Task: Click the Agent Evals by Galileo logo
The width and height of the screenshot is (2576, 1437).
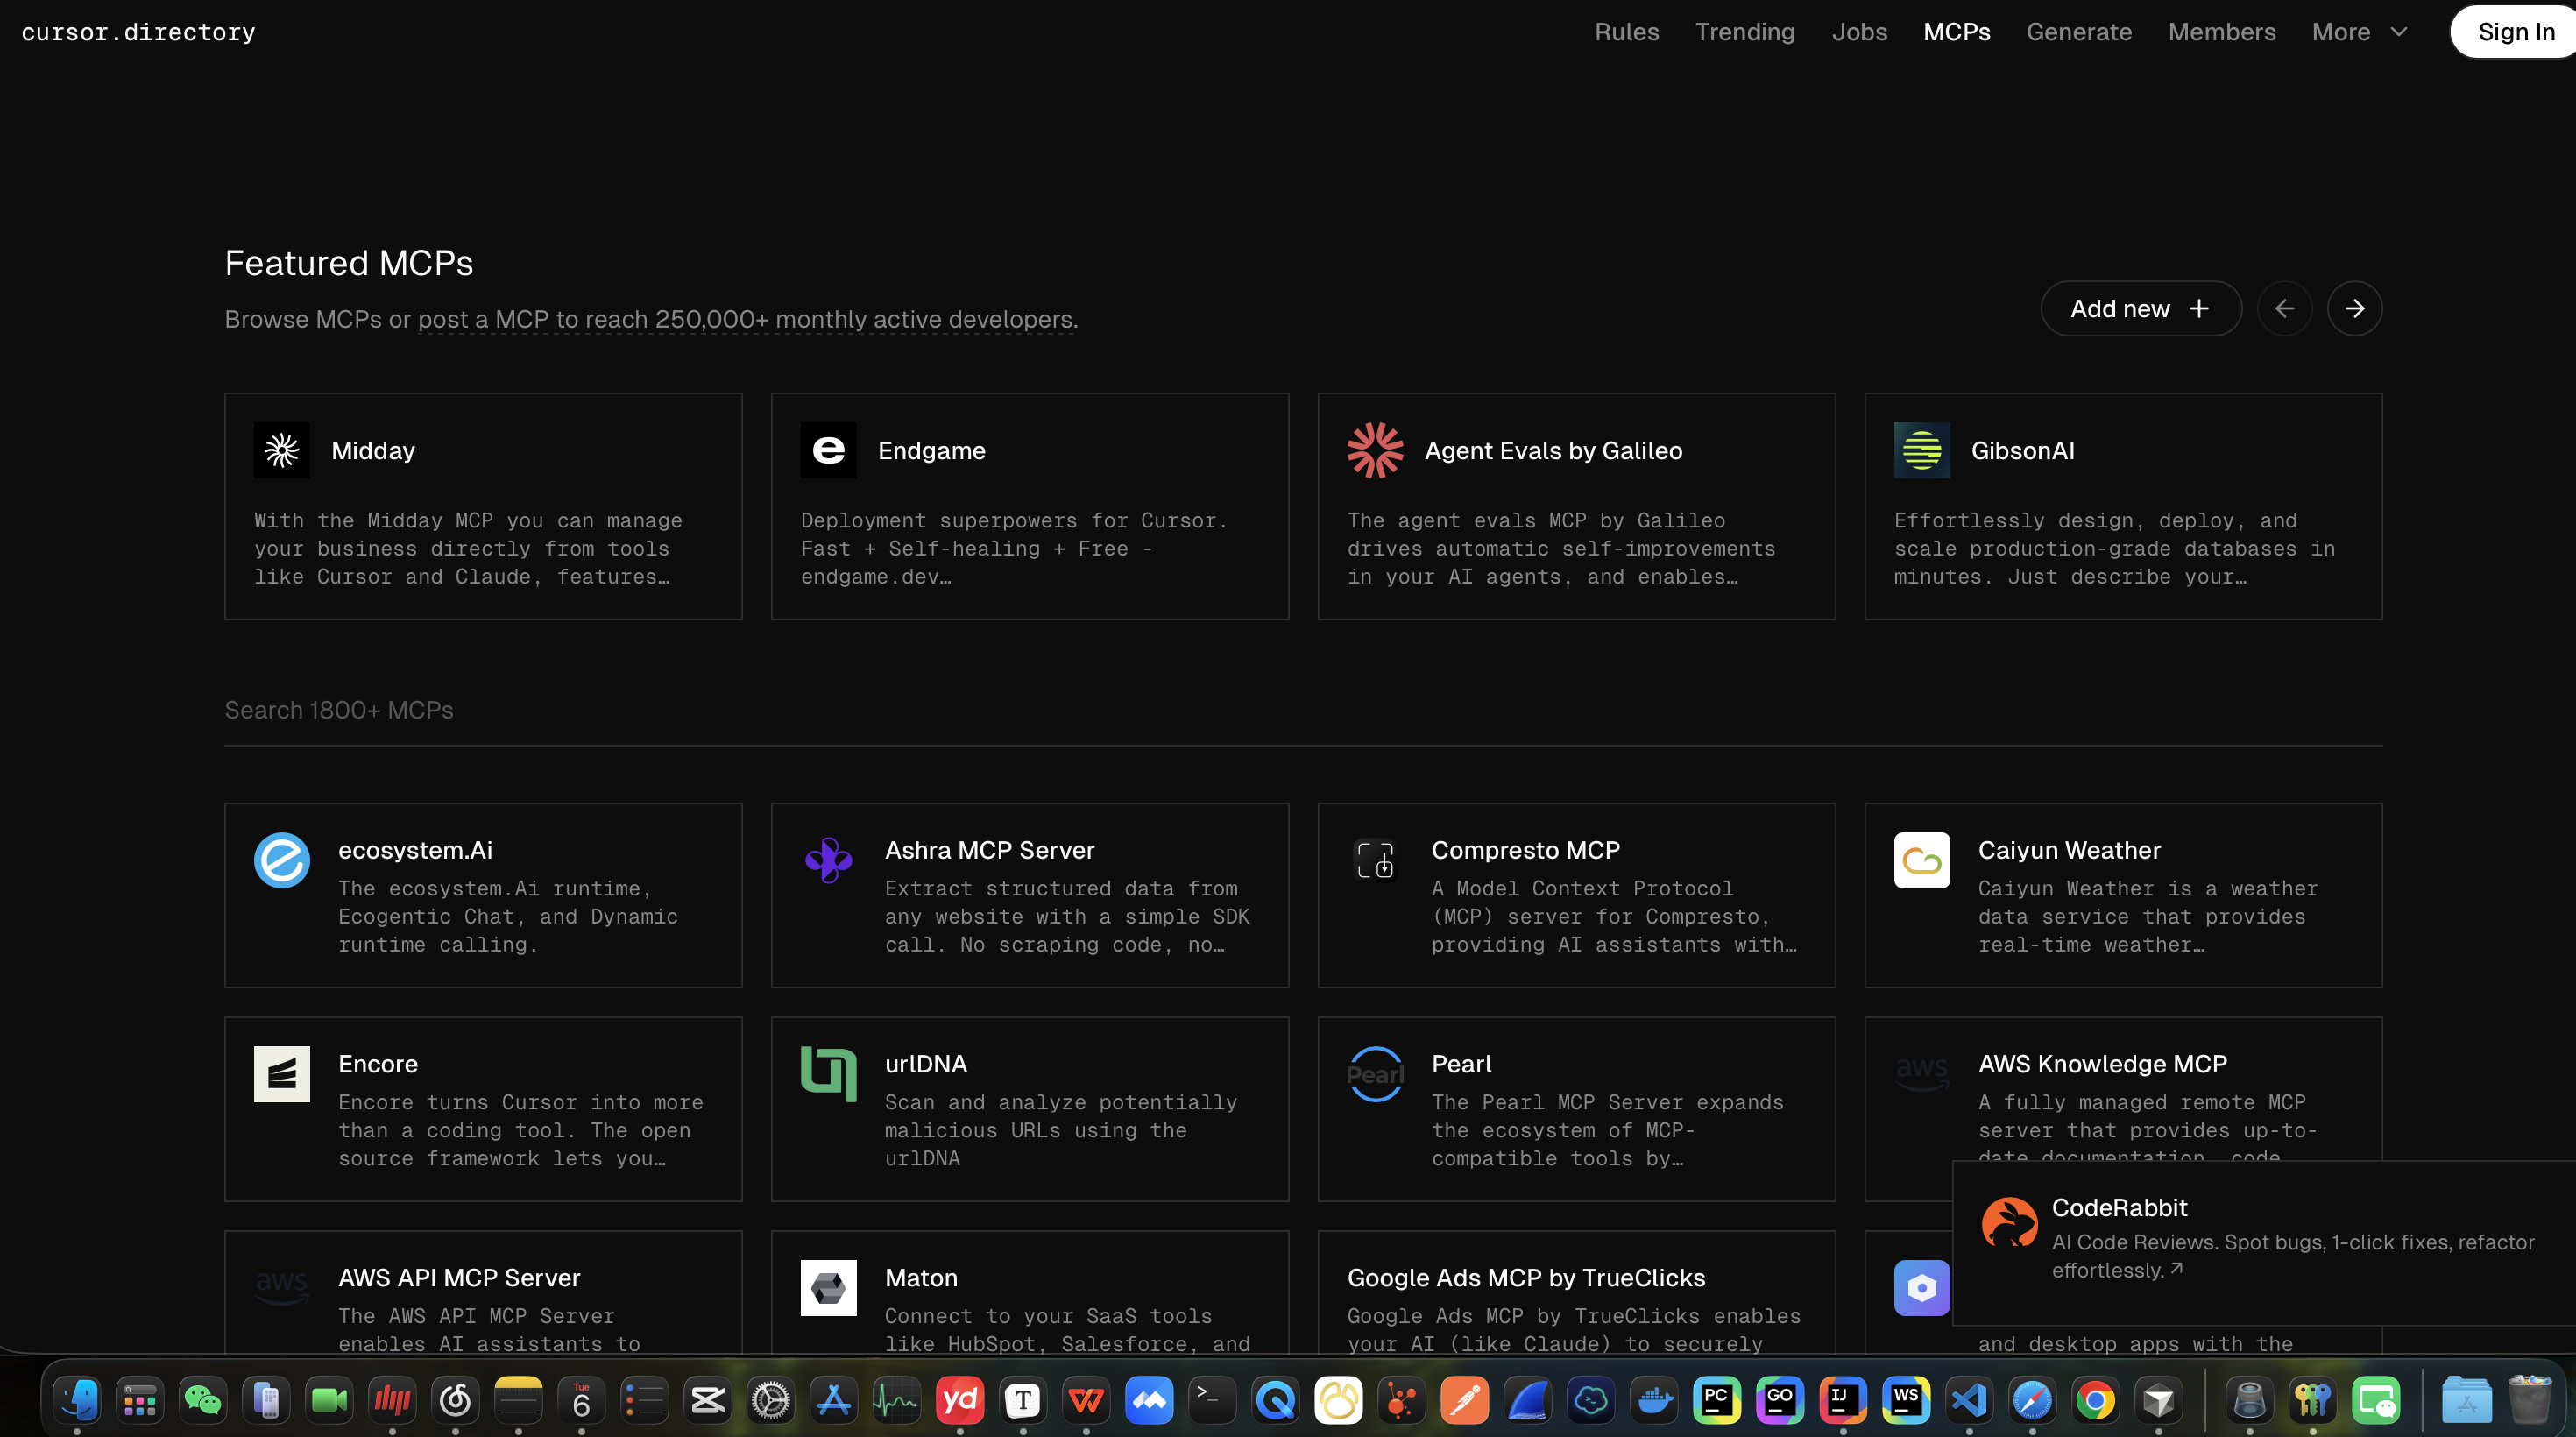Action: pyautogui.click(x=1375, y=450)
